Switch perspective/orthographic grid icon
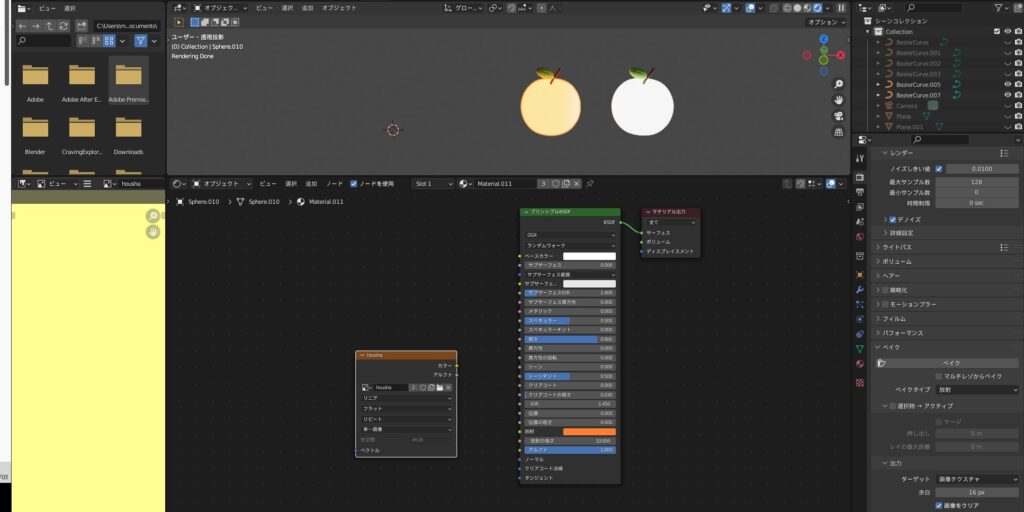Viewport: 1024px width, 512px height. (839, 132)
